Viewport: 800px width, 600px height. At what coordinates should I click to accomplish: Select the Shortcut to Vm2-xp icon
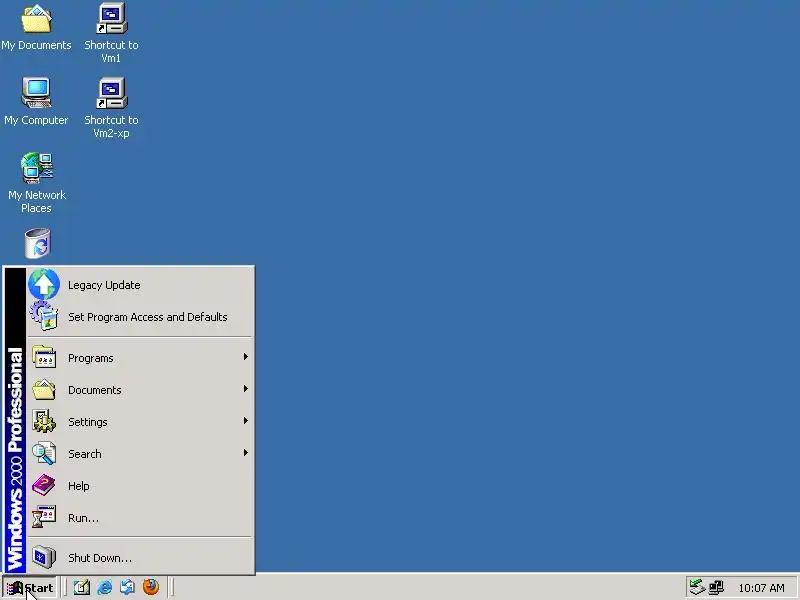coord(111,93)
